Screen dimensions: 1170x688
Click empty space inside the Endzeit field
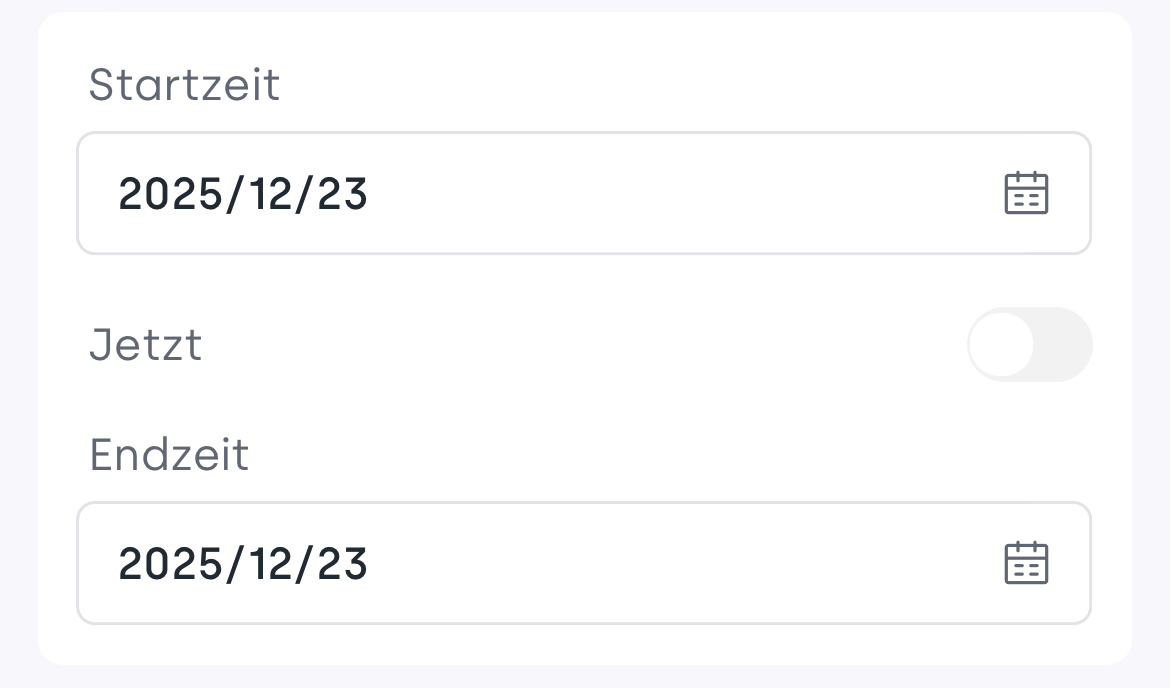pyautogui.click(x=680, y=563)
